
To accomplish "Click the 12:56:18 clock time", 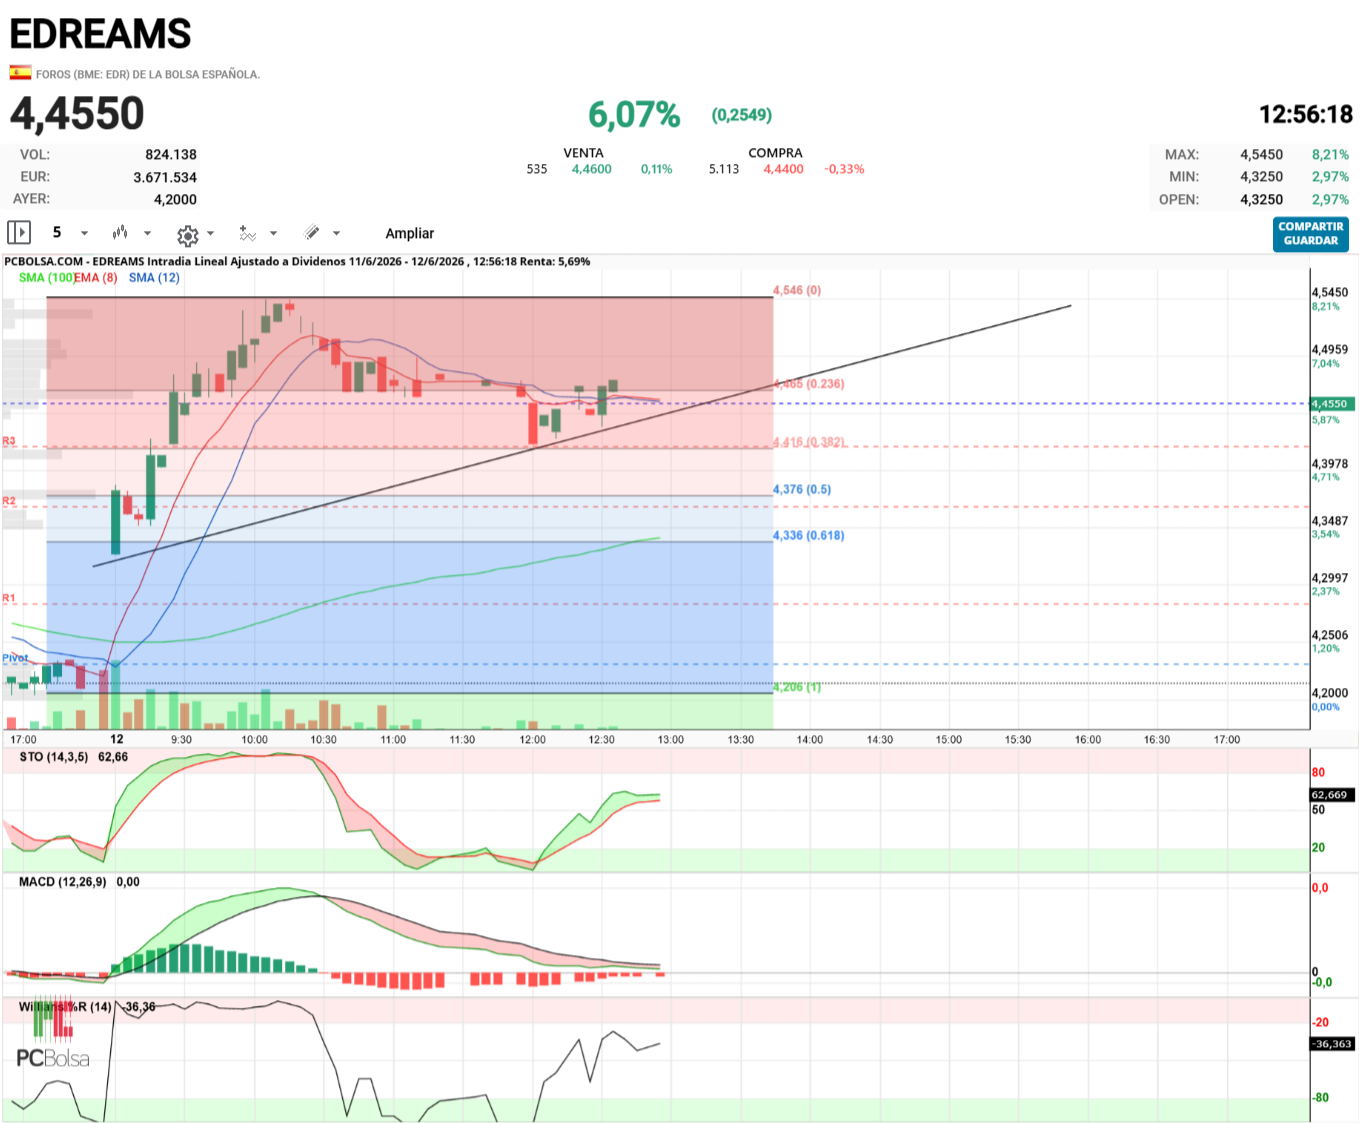I will [1306, 115].
